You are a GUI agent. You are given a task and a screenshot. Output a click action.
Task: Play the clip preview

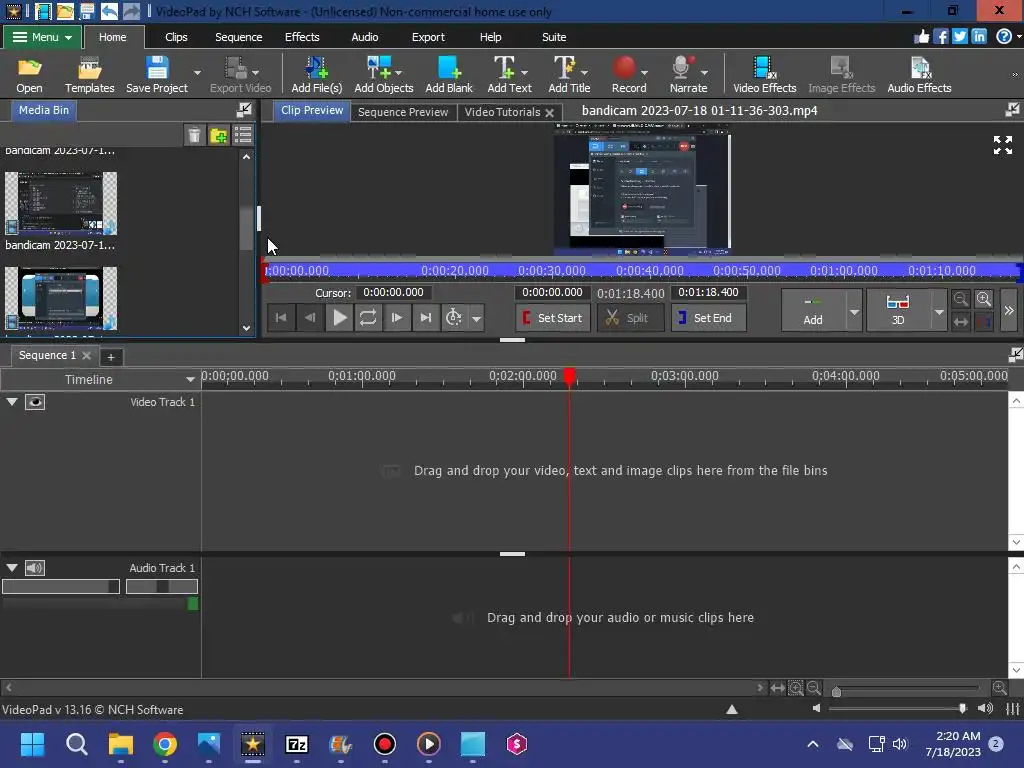click(x=340, y=318)
